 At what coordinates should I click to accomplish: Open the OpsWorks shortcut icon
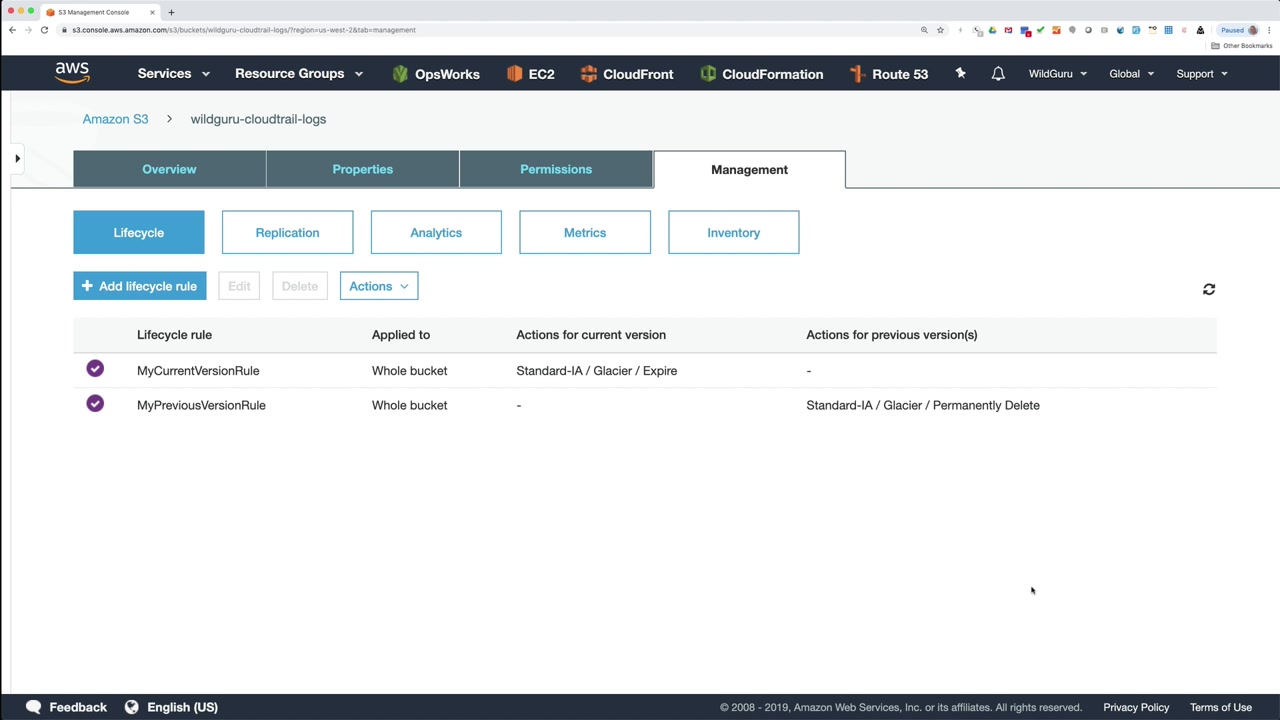tap(400, 74)
